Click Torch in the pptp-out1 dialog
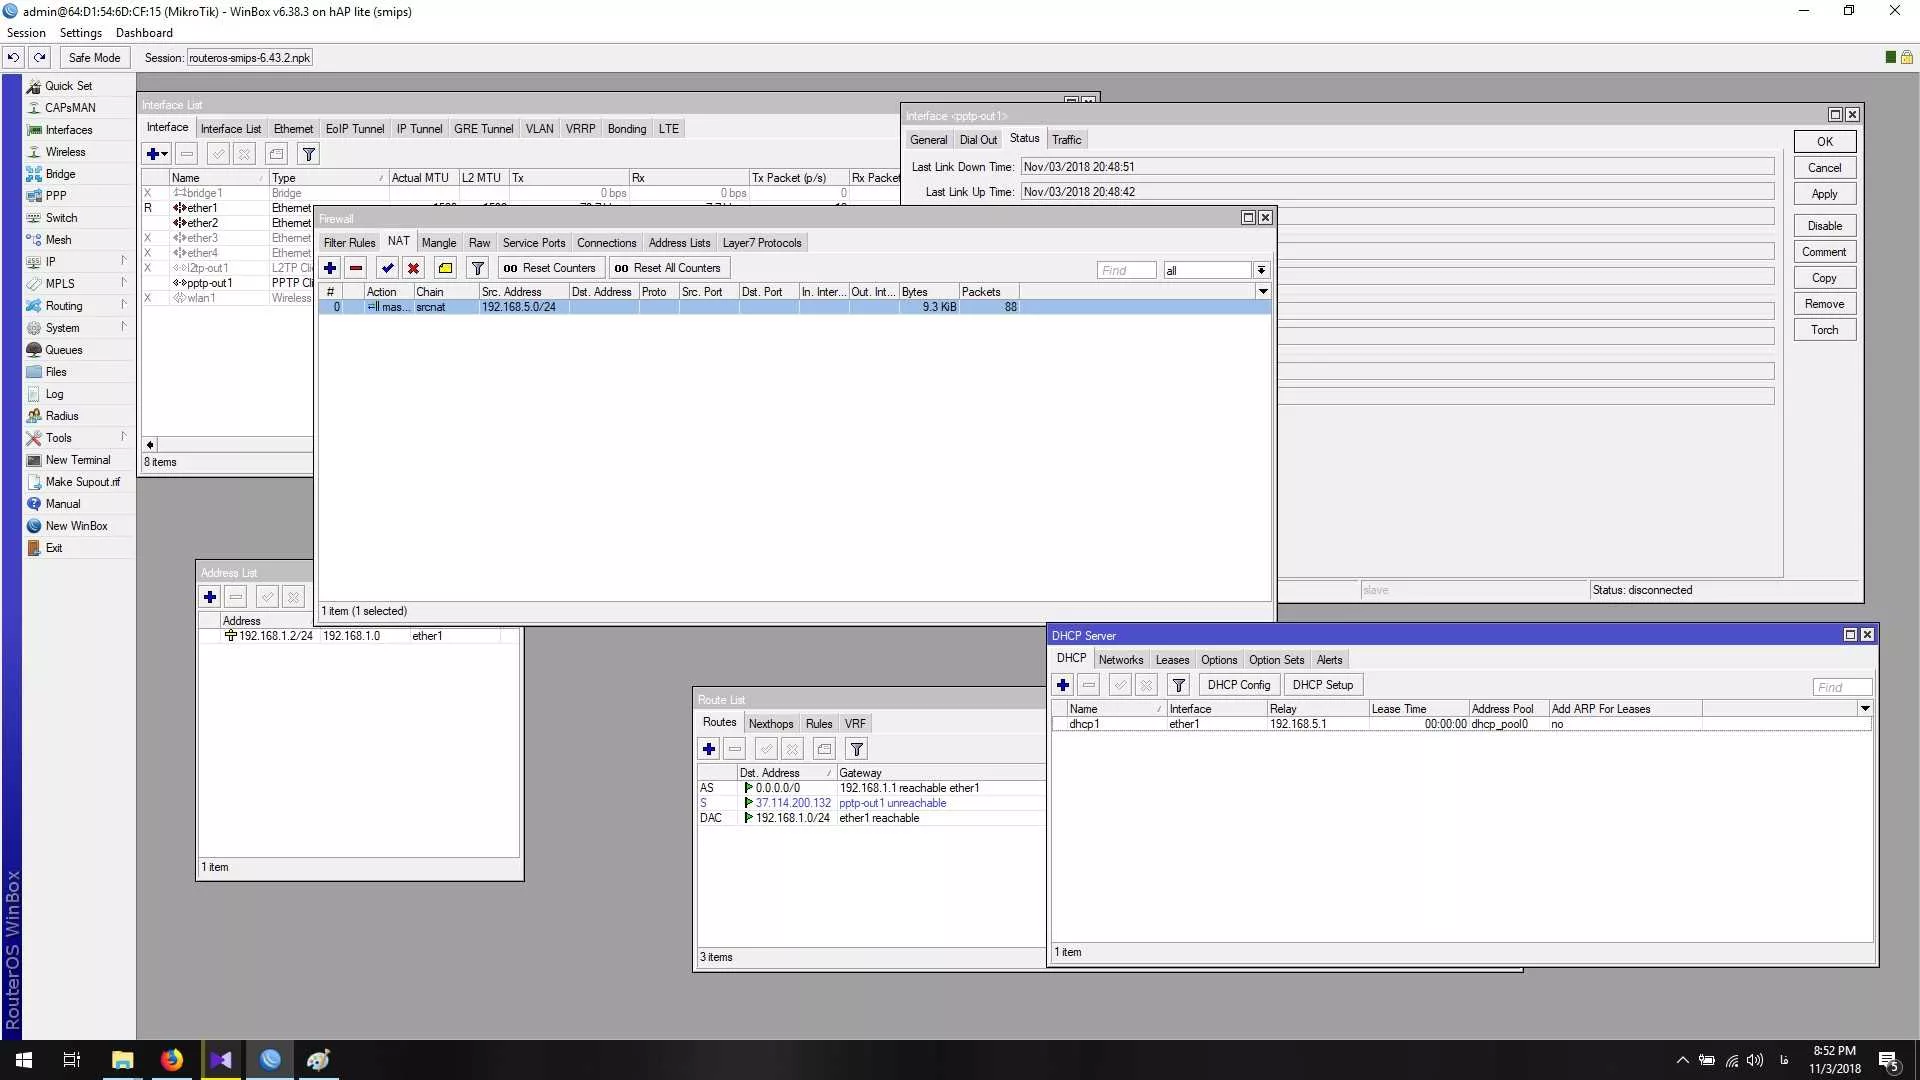Image resolution: width=1920 pixels, height=1080 pixels. pyautogui.click(x=1825, y=330)
